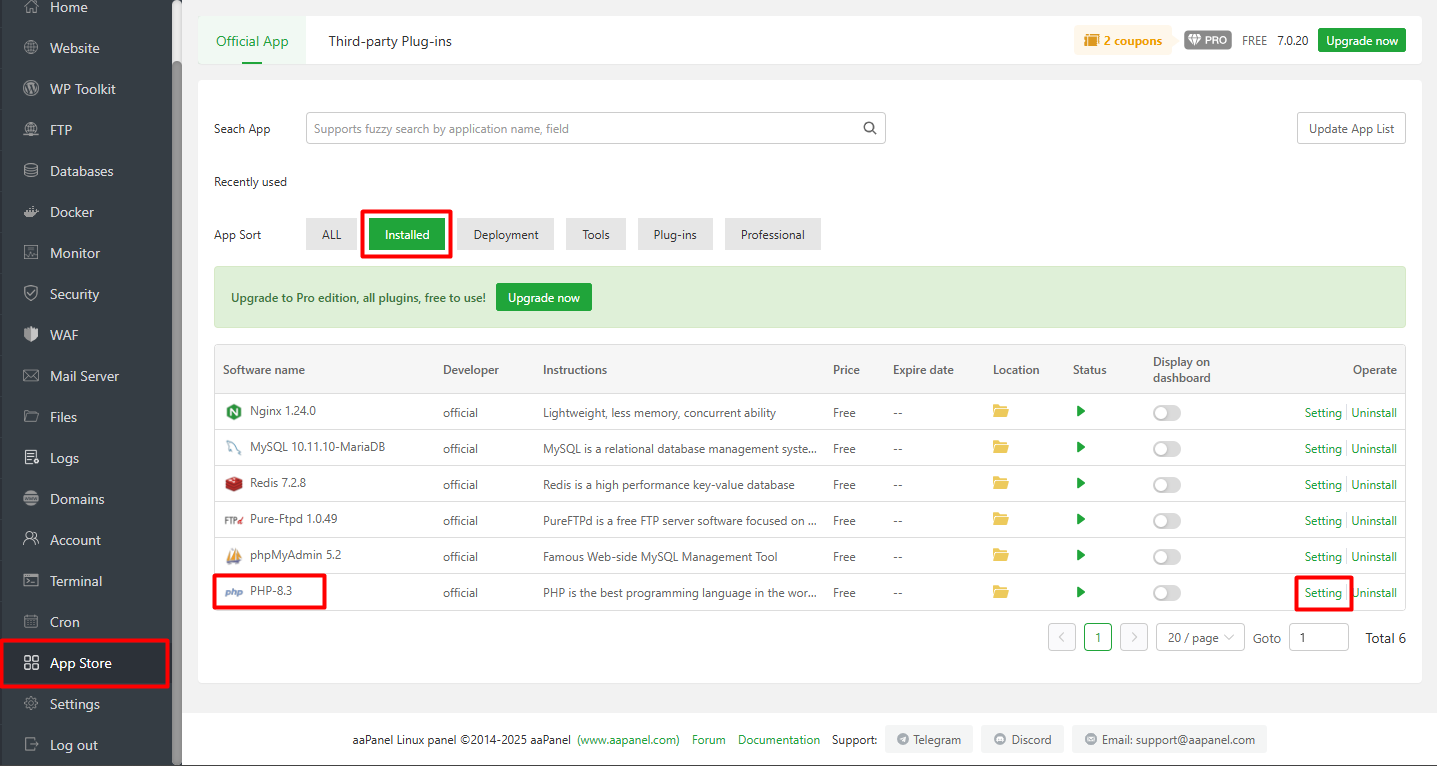
Task: Open phpMyAdmin location folder icon
Action: 1001,555
